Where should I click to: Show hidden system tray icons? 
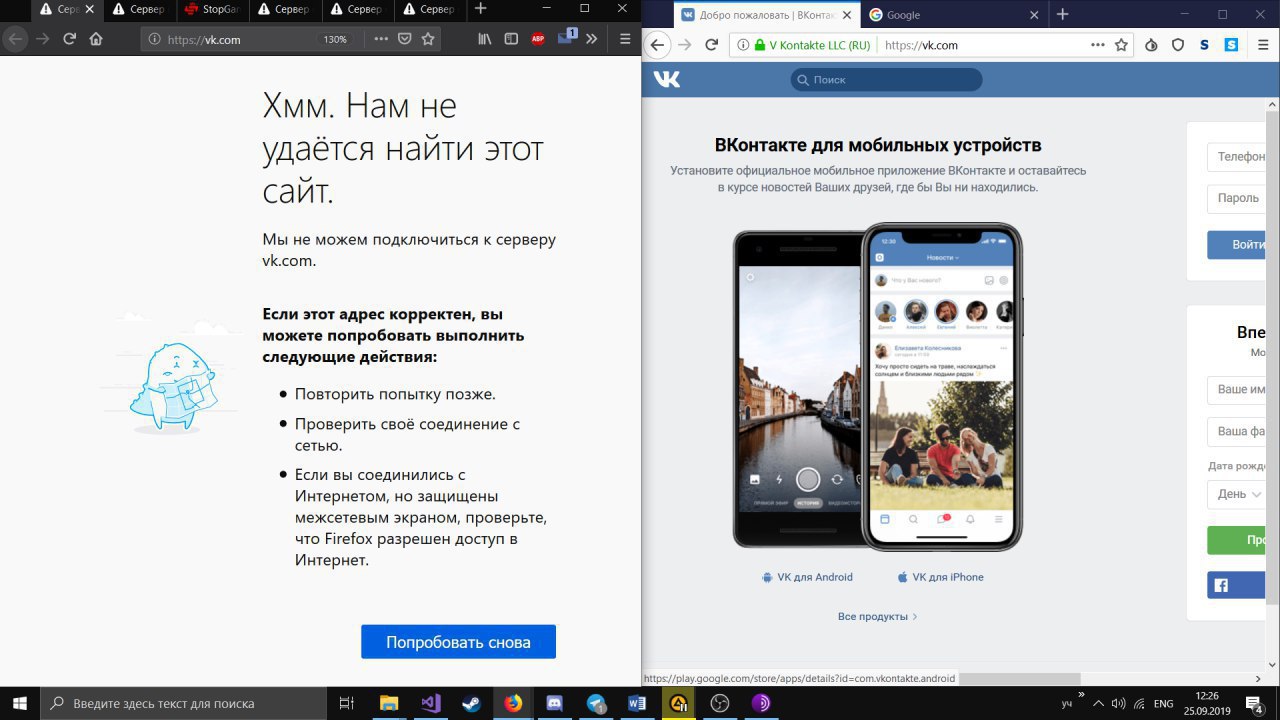tap(1099, 703)
